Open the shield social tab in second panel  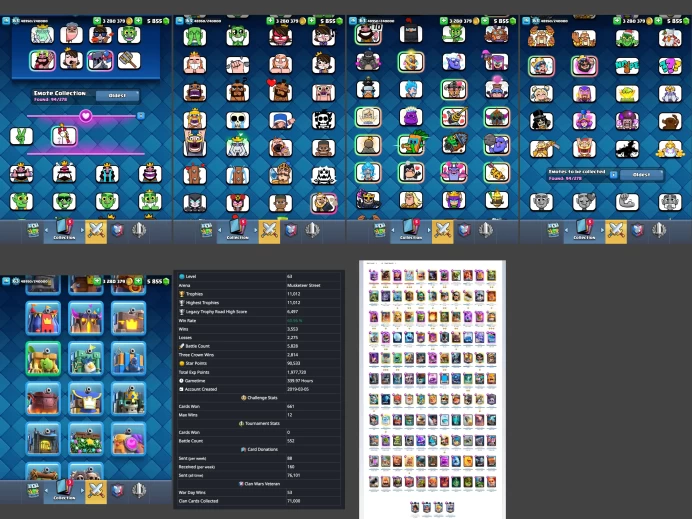pos(291,231)
